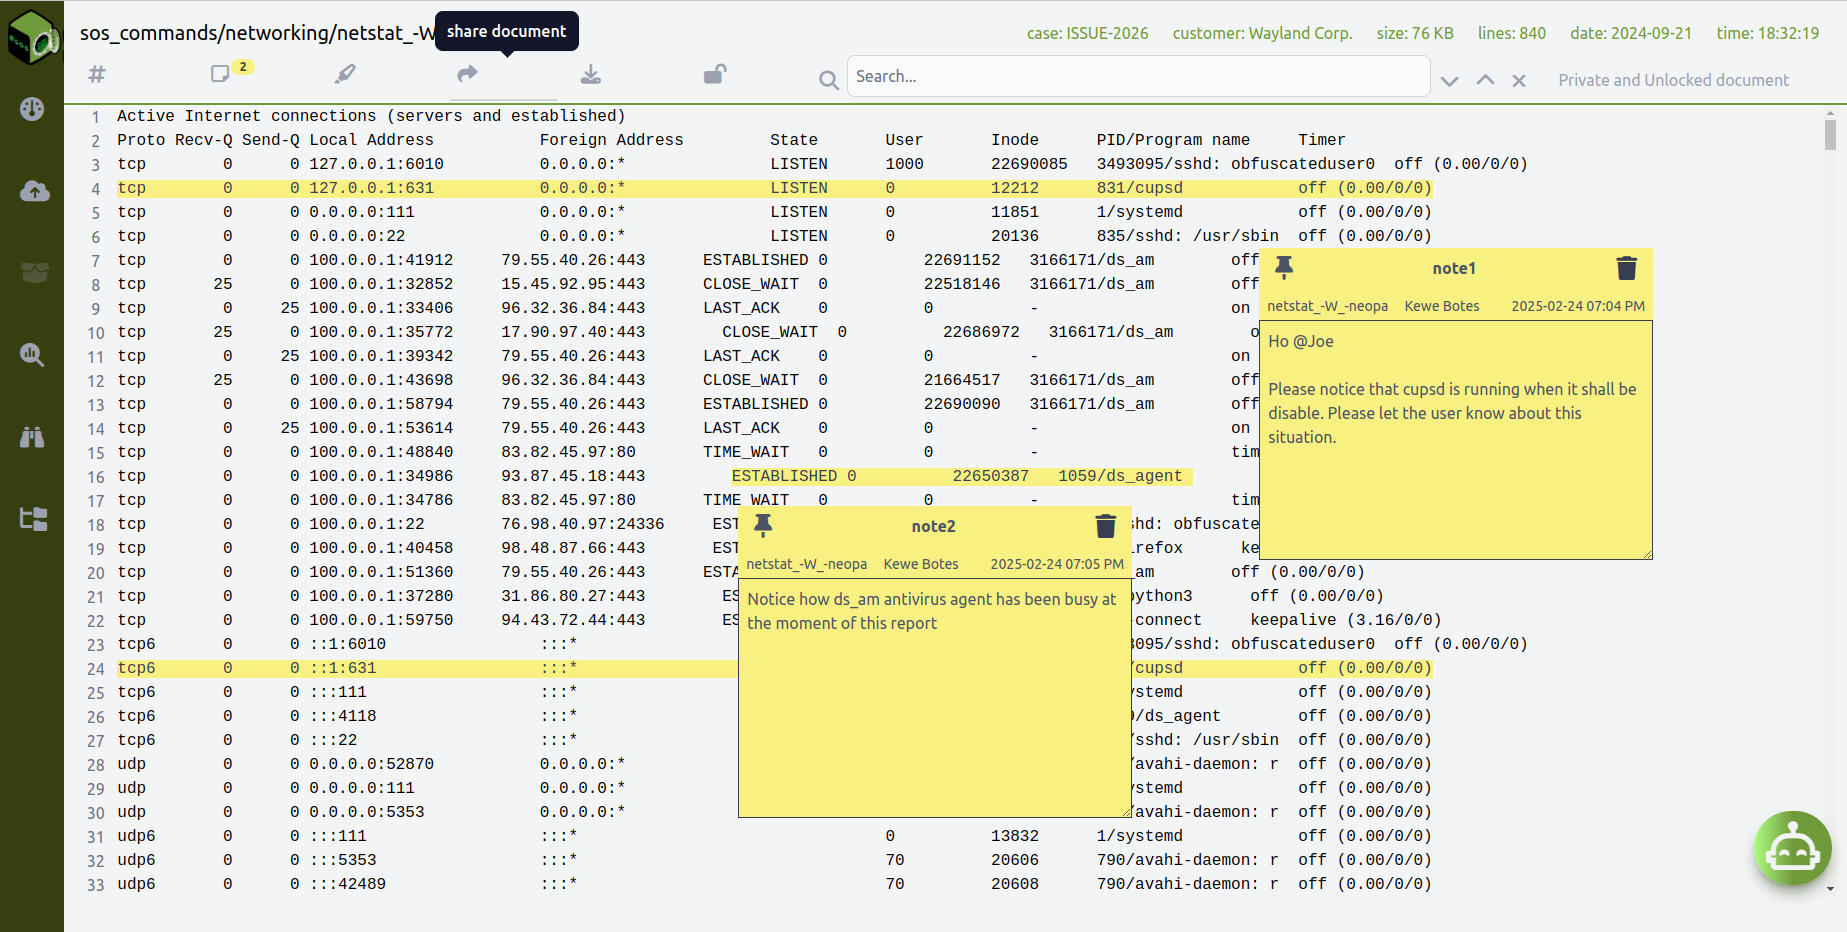Click the application logo icon
Image resolution: width=1847 pixels, height=932 pixels.
pos(33,38)
